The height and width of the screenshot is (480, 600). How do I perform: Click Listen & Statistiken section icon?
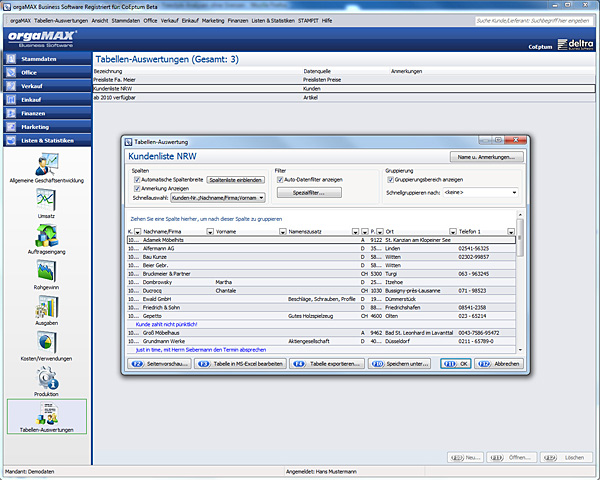click(x=11, y=140)
